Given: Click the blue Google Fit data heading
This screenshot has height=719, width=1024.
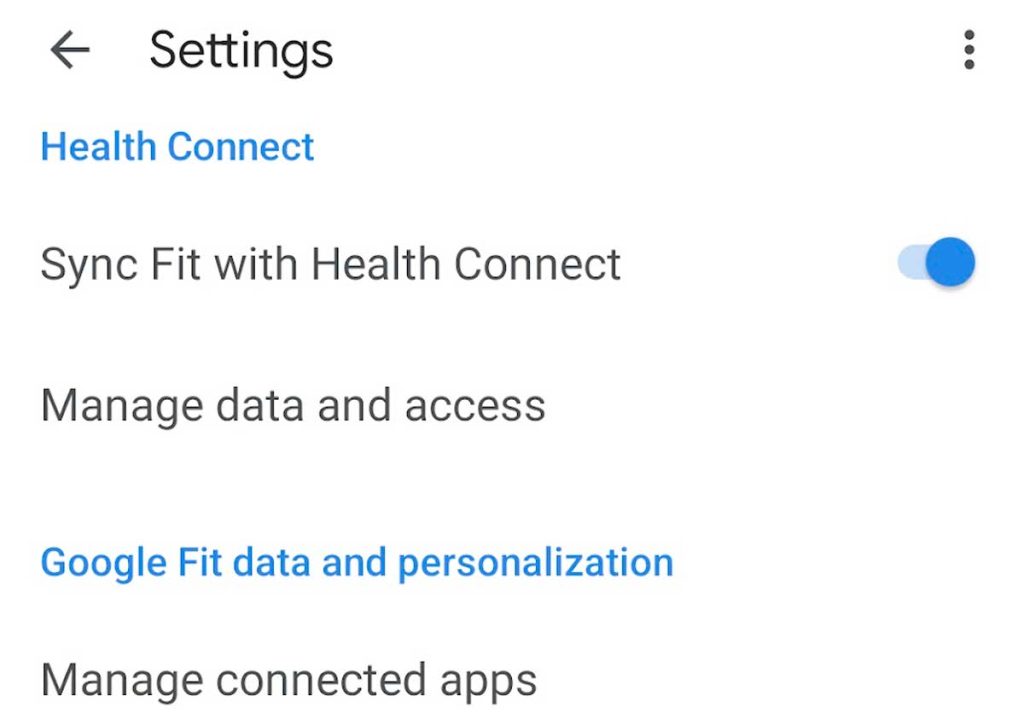Looking at the screenshot, I should (356, 562).
